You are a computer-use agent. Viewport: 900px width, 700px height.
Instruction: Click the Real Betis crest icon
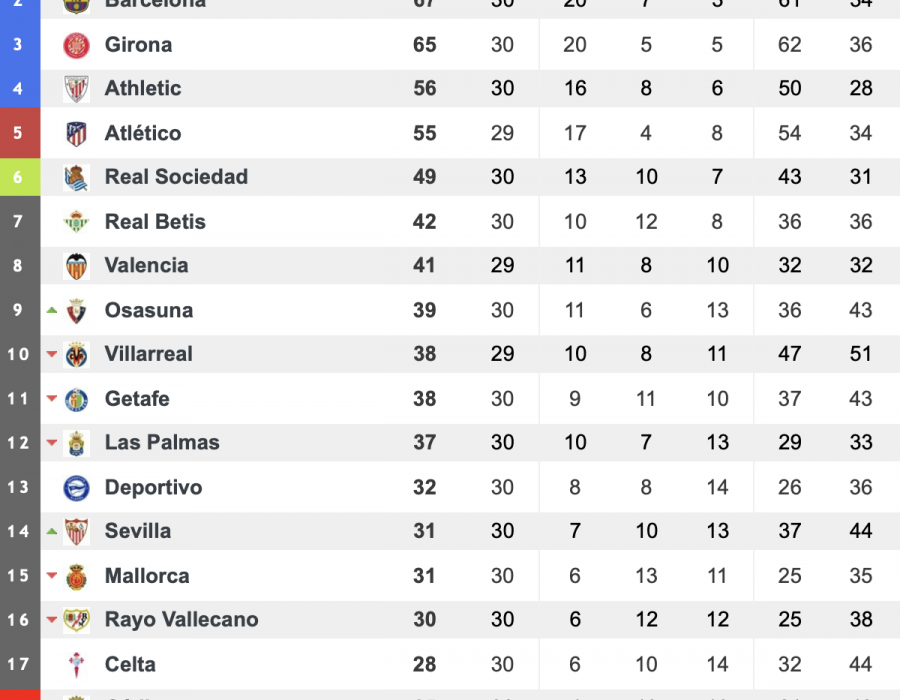click(76, 221)
